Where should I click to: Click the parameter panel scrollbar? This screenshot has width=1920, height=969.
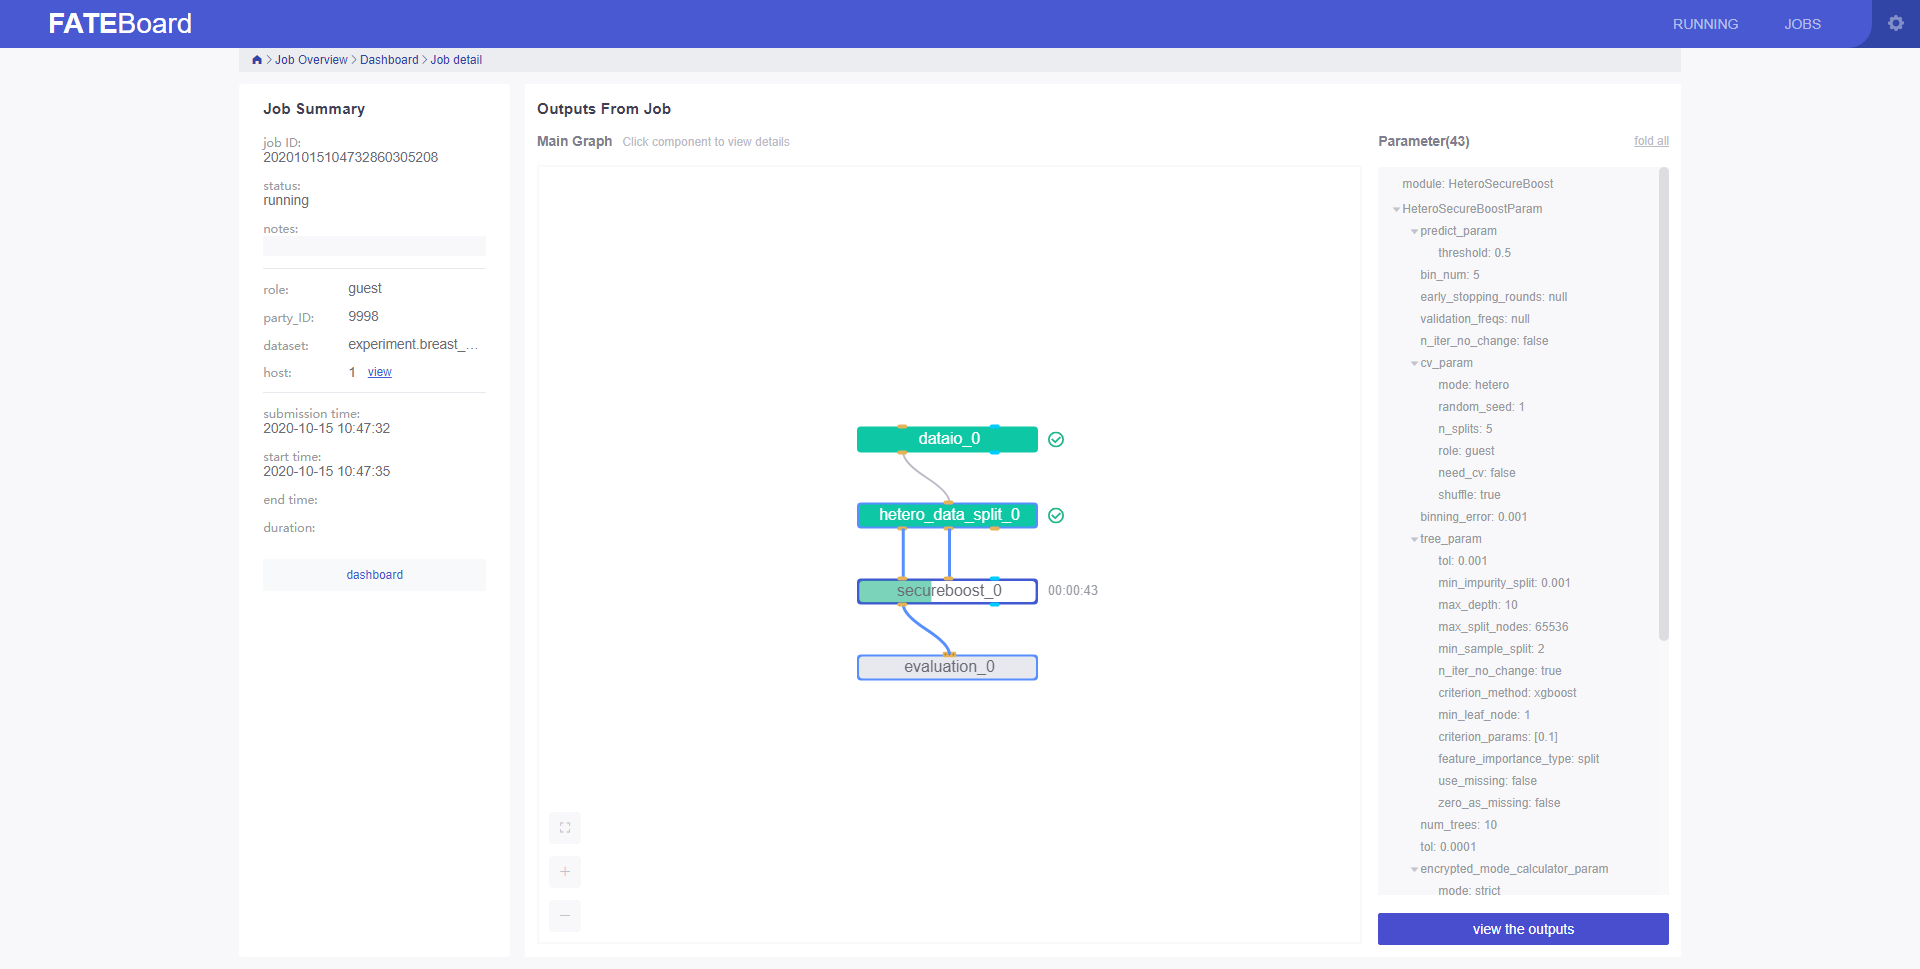pos(1663,404)
